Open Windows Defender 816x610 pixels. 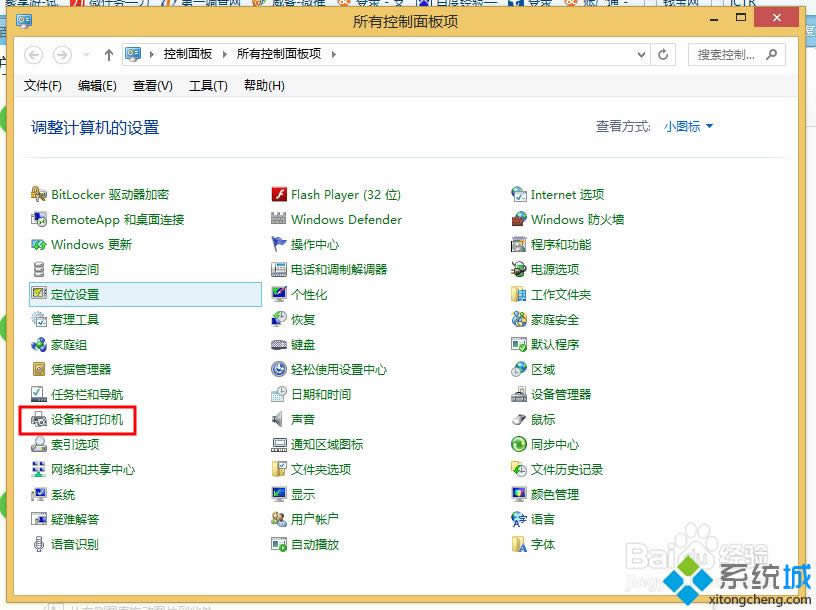(x=346, y=219)
